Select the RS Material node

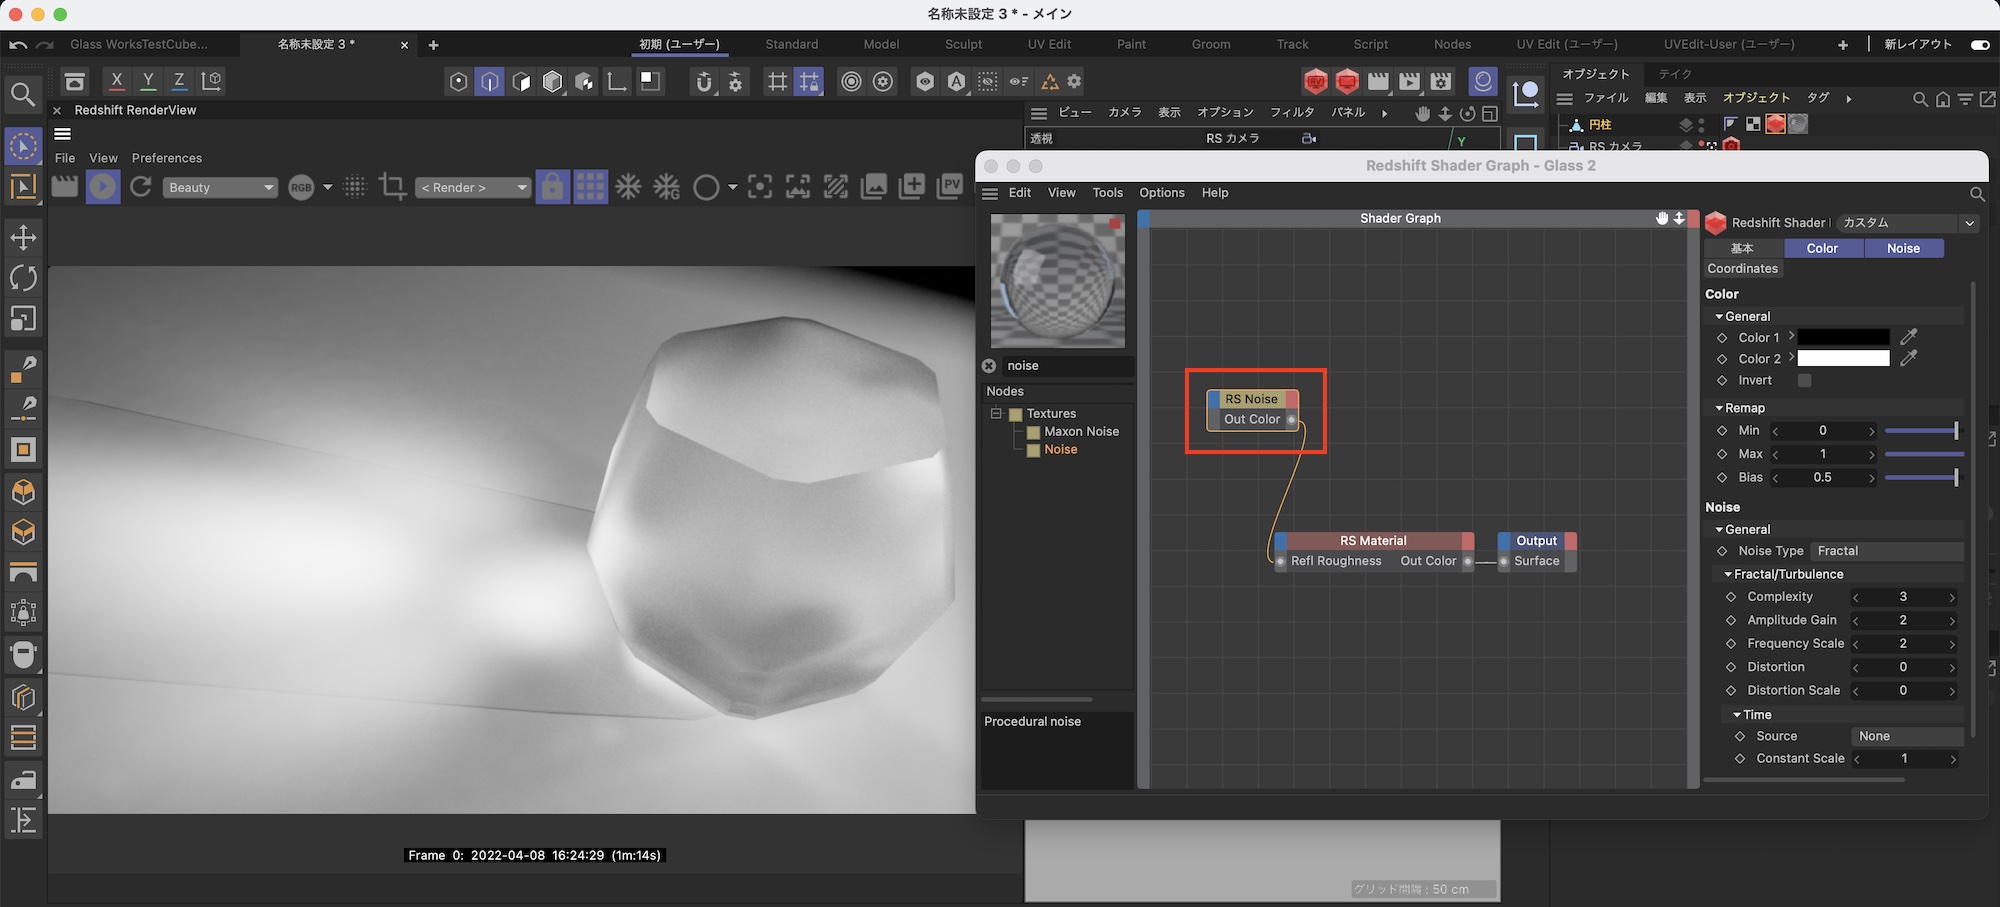(1373, 541)
